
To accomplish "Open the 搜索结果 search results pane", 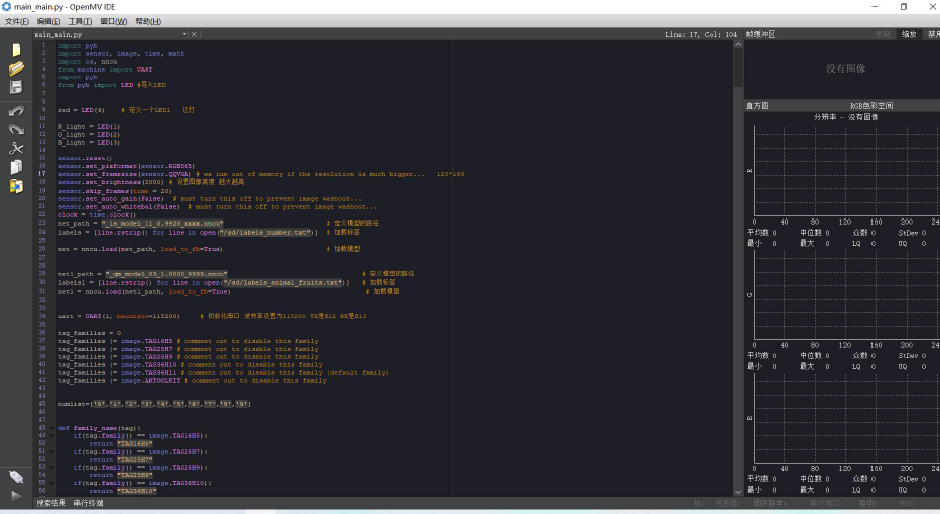I will click(51, 503).
